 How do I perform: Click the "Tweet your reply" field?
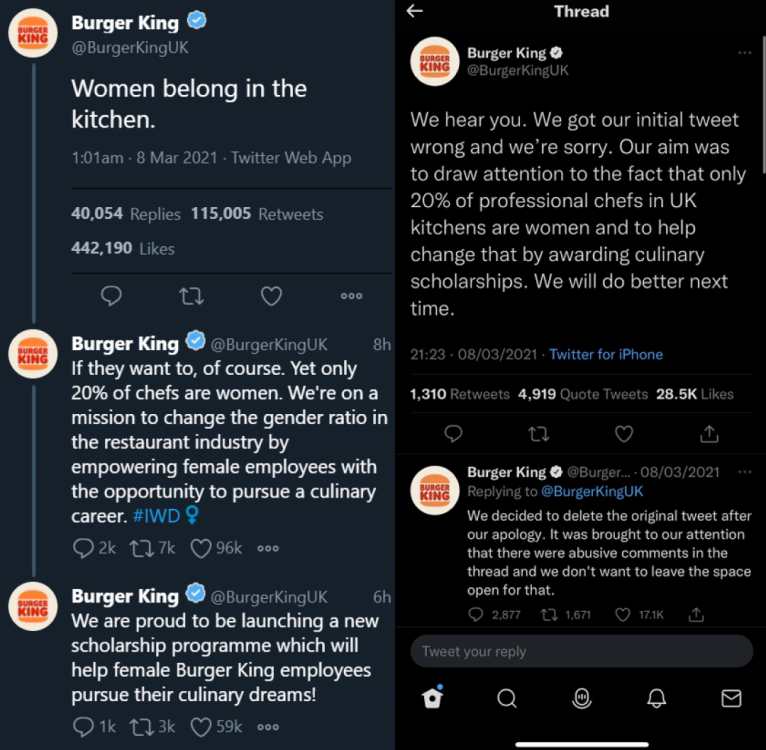(x=581, y=651)
